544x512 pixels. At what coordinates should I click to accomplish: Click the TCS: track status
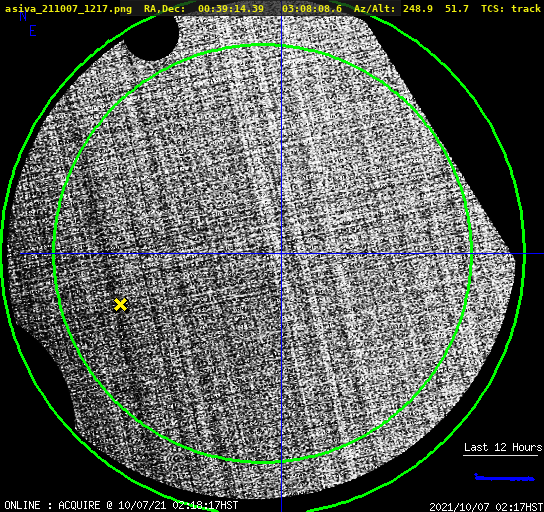click(x=511, y=9)
